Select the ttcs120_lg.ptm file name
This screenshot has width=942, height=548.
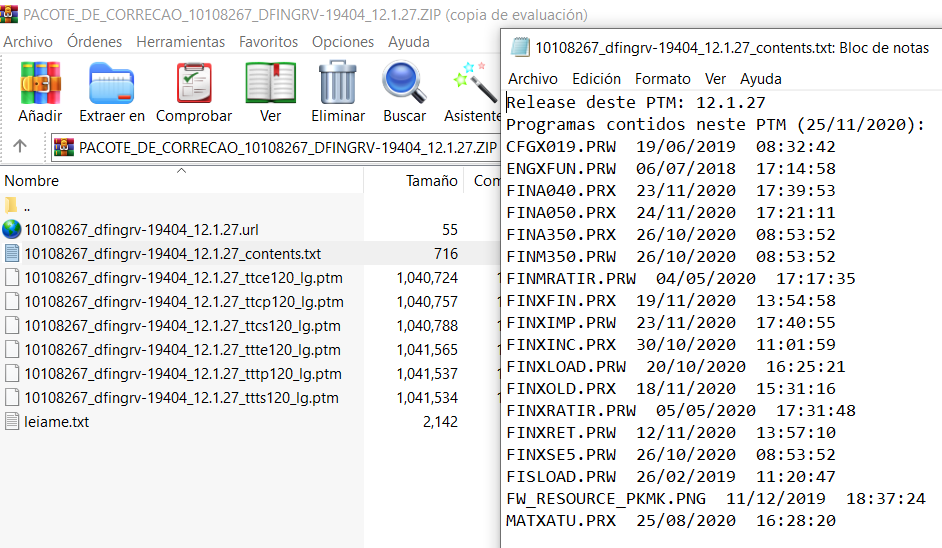click(x=182, y=325)
